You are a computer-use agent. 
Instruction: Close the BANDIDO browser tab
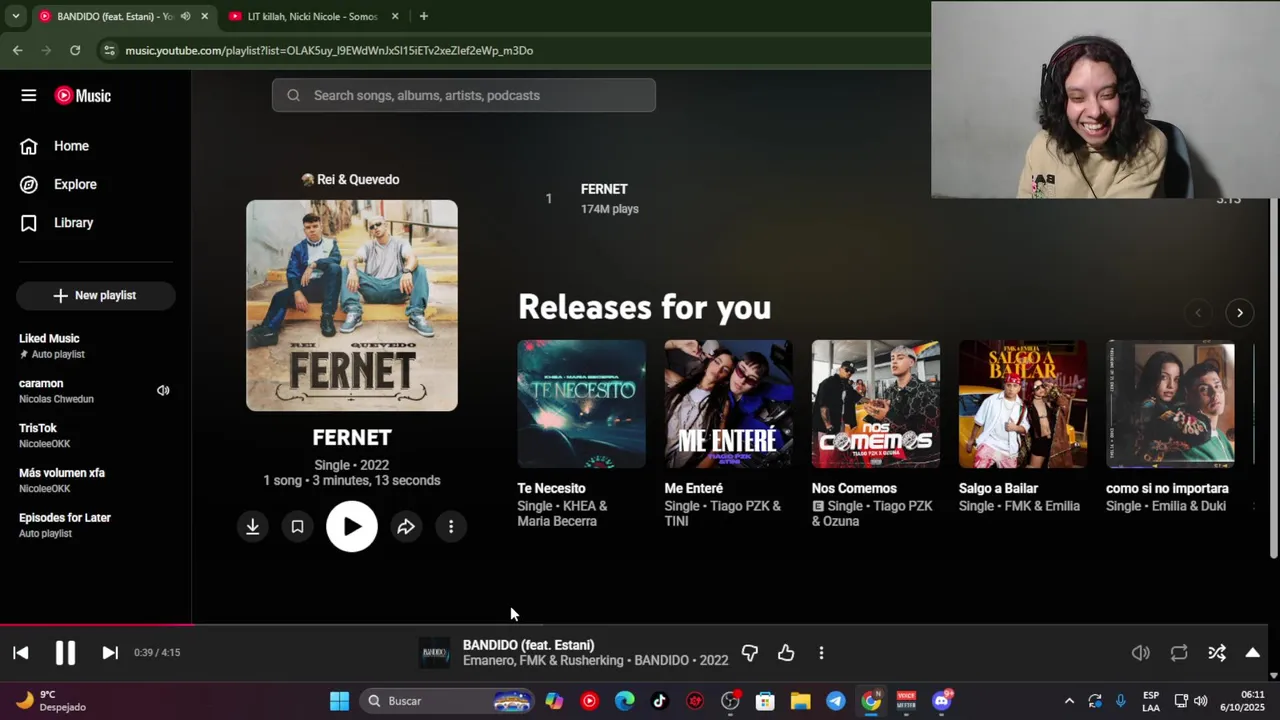click(x=204, y=16)
